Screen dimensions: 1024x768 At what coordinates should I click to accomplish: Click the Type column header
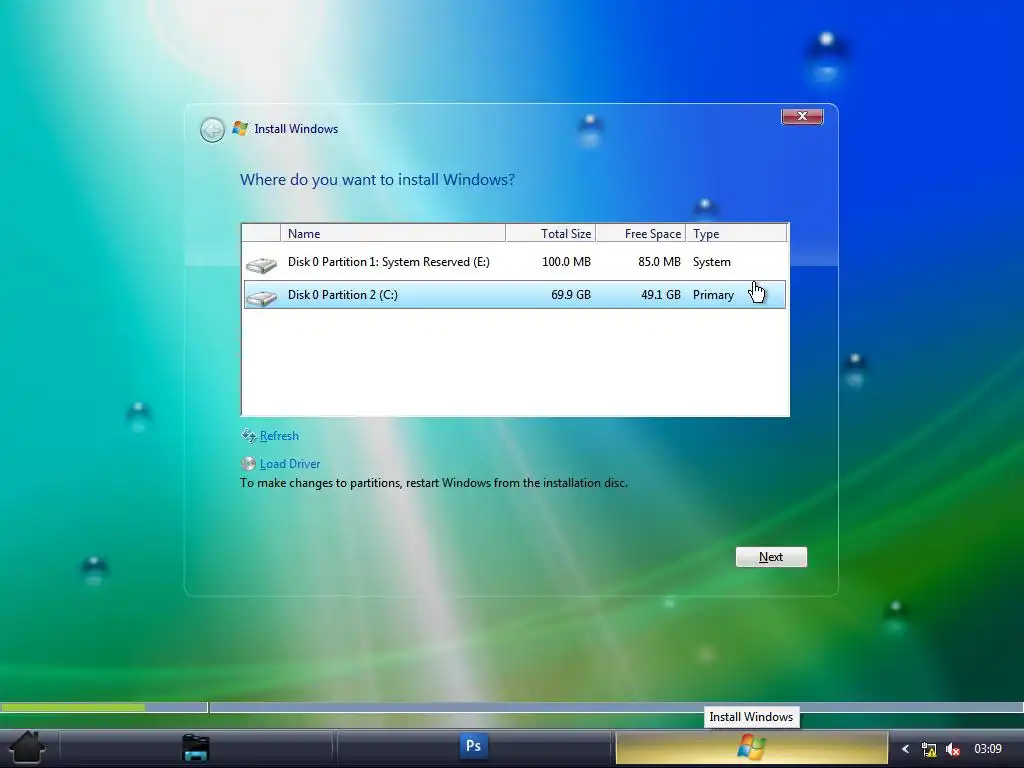tap(737, 233)
